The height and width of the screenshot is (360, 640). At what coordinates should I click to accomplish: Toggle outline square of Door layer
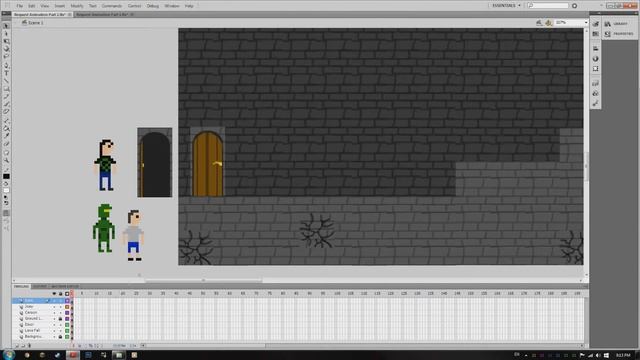click(67, 324)
